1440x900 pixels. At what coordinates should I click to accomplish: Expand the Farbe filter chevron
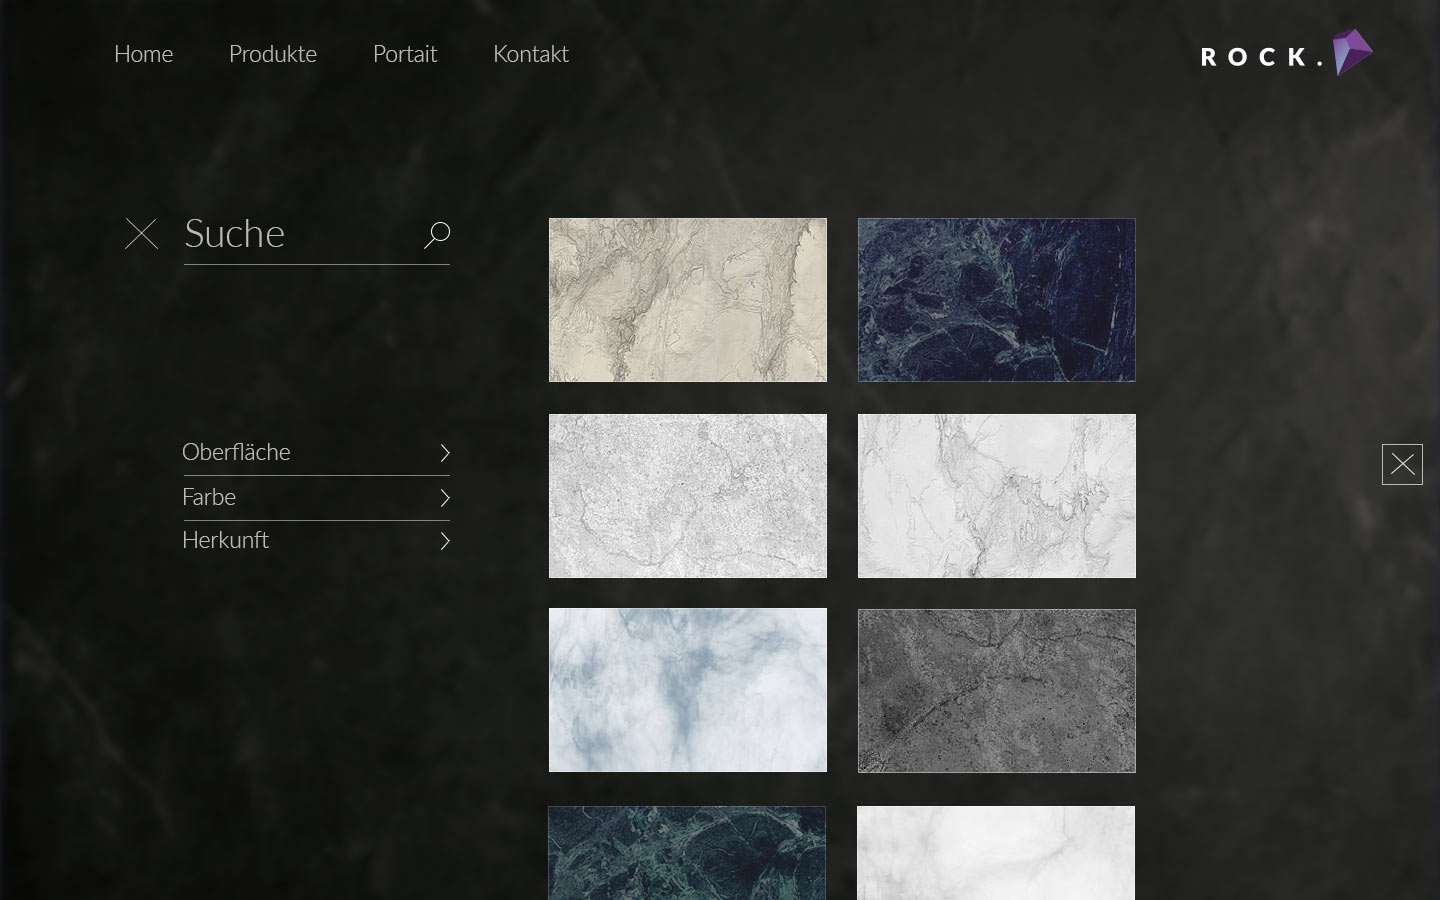(x=445, y=498)
